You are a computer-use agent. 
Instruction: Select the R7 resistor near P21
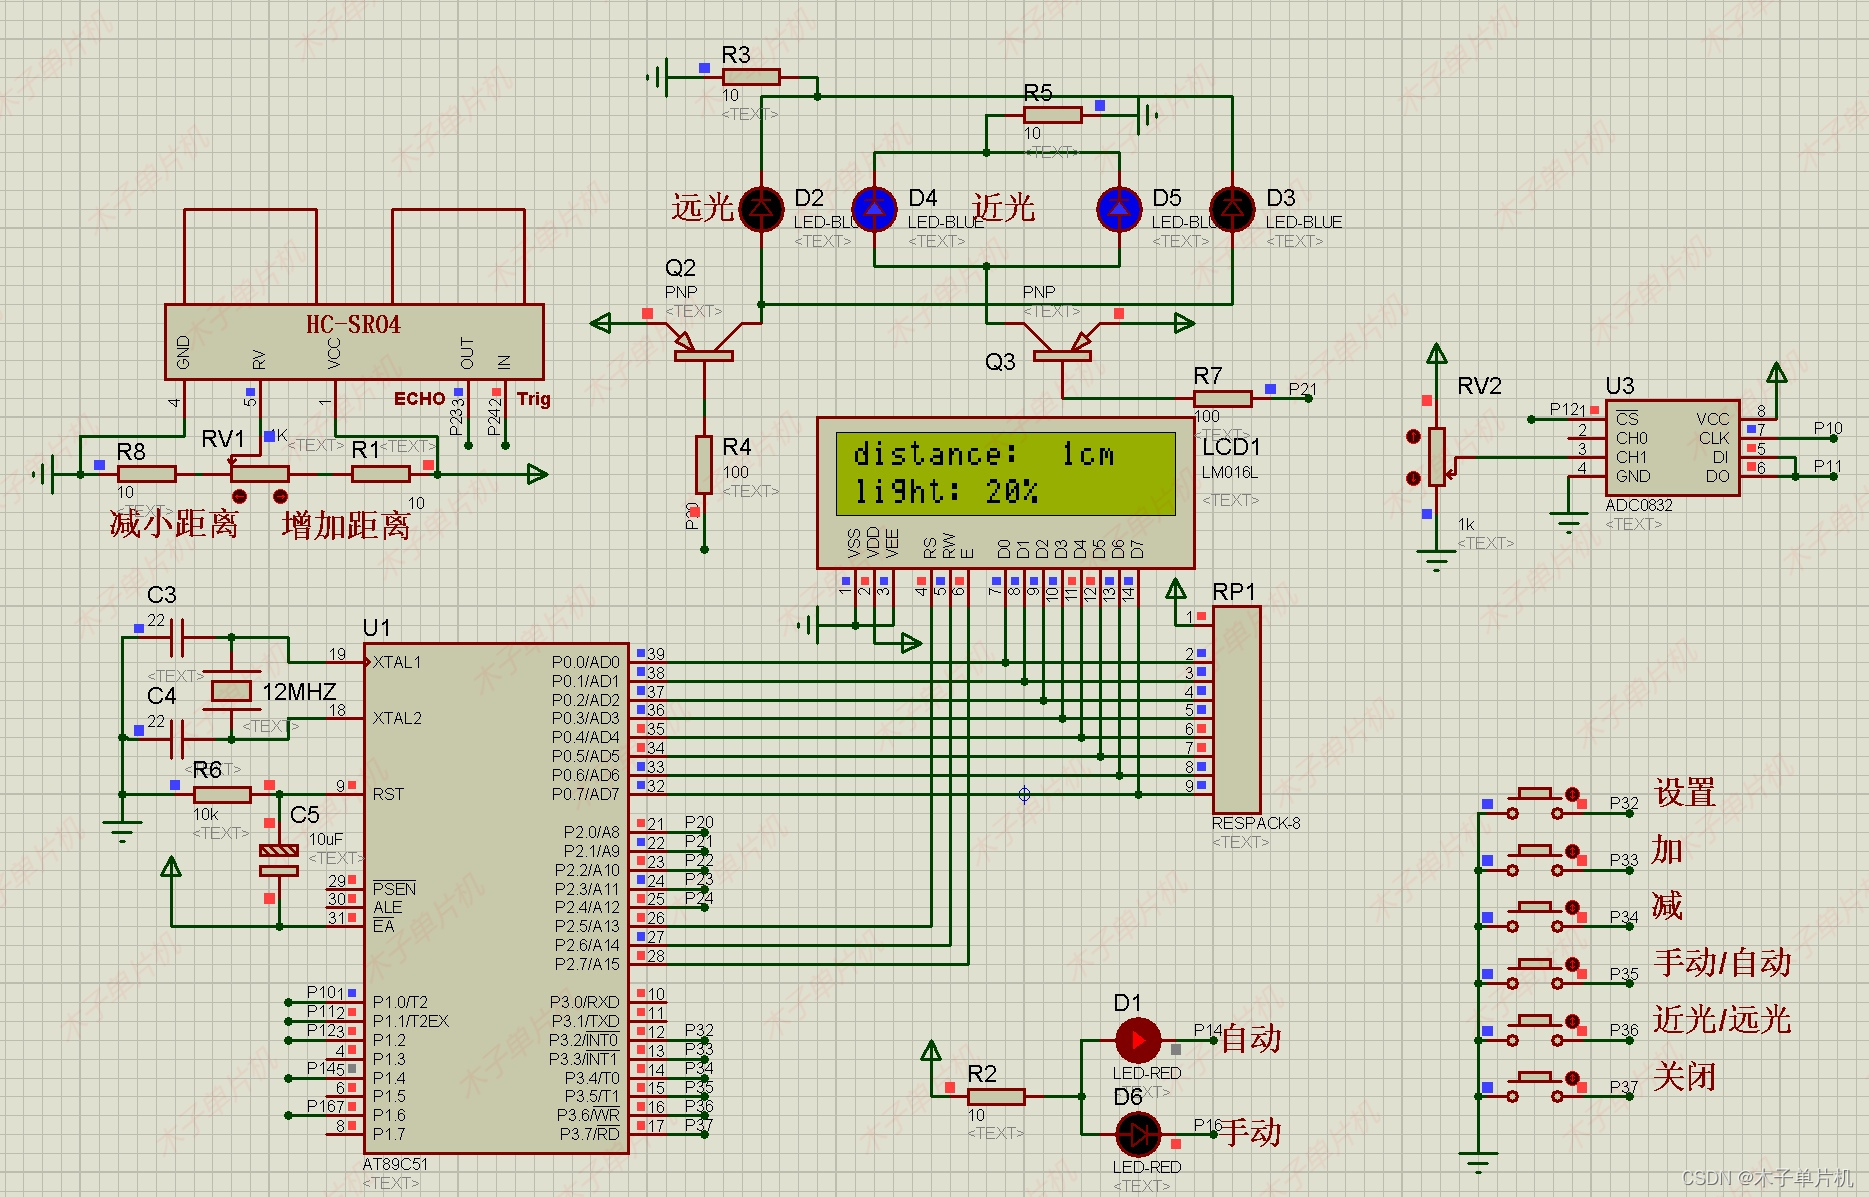coord(1222,399)
